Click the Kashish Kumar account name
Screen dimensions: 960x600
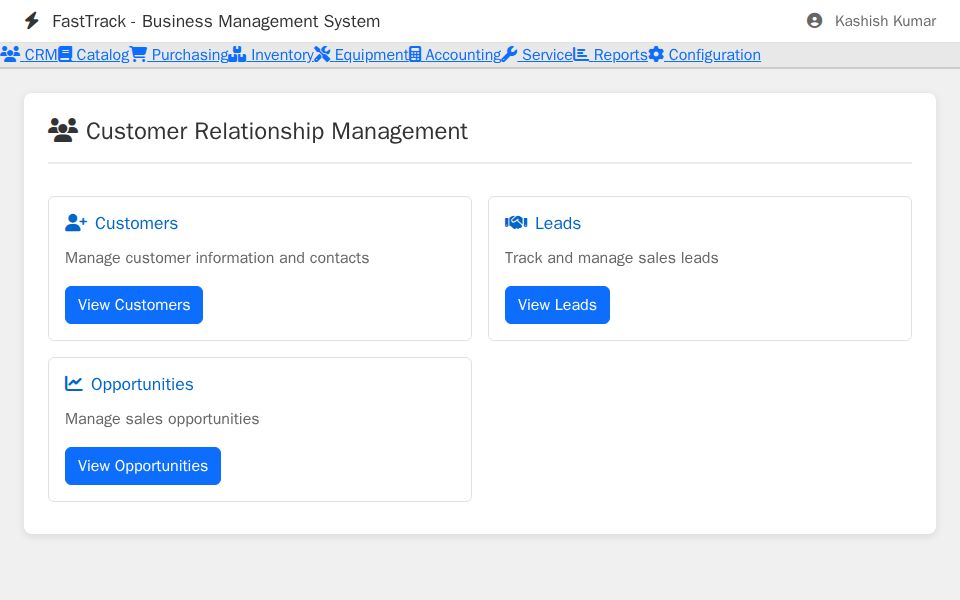[x=884, y=20]
